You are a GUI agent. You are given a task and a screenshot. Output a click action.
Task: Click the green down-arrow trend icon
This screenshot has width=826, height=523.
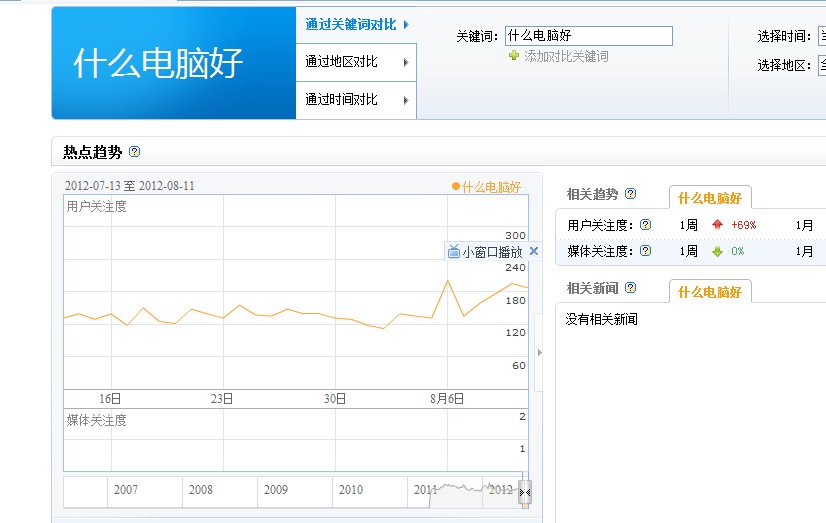[717, 251]
